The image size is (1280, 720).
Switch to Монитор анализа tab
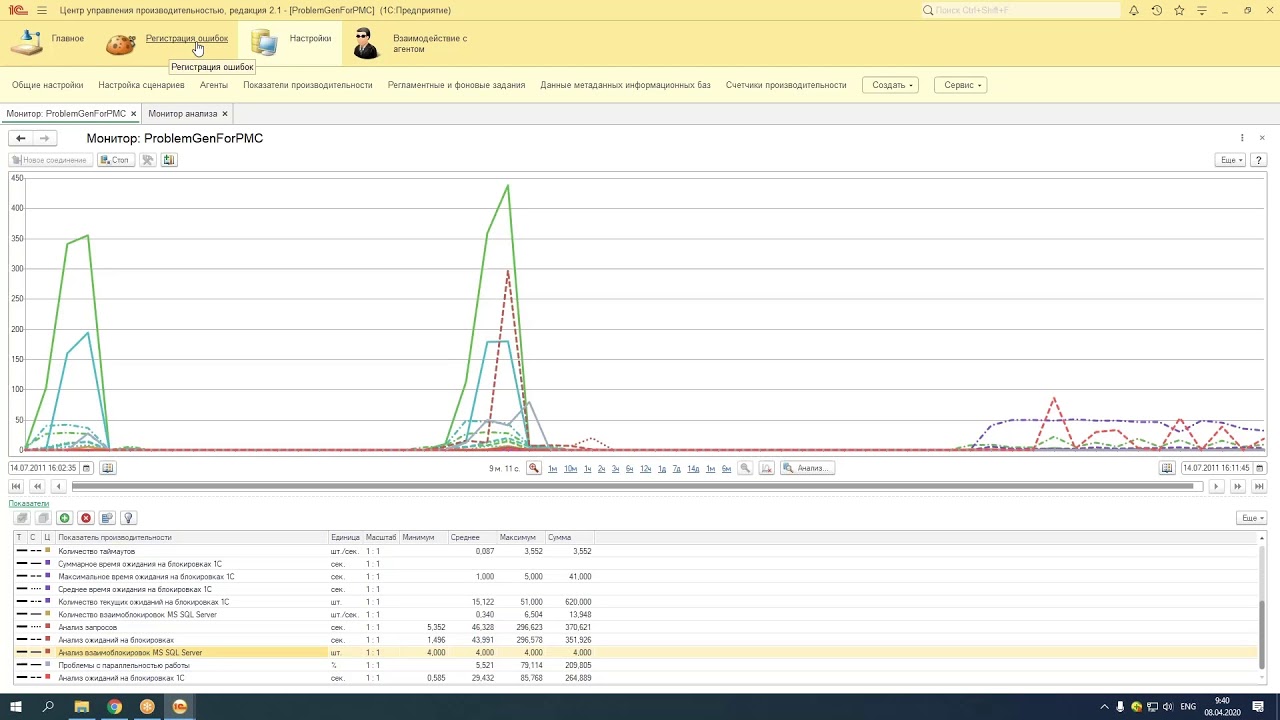182,114
